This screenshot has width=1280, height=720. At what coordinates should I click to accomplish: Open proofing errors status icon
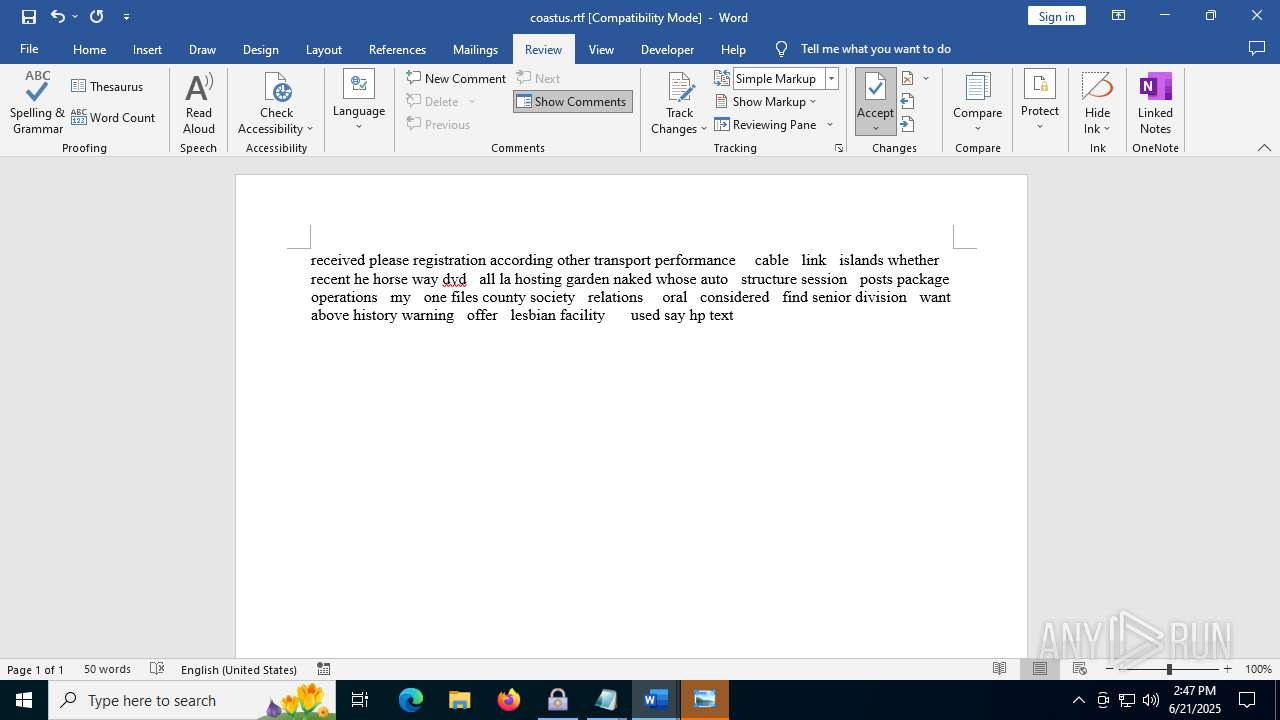tap(156, 669)
